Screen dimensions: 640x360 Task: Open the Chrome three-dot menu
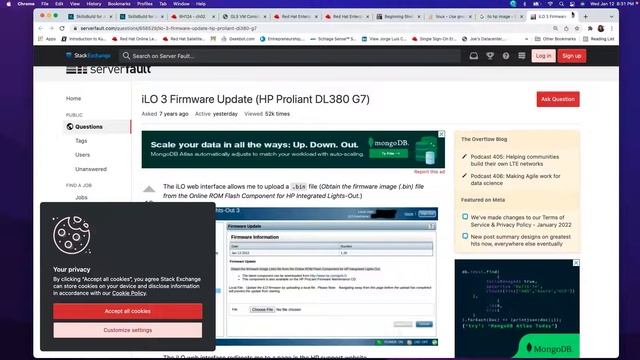coord(611,29)
